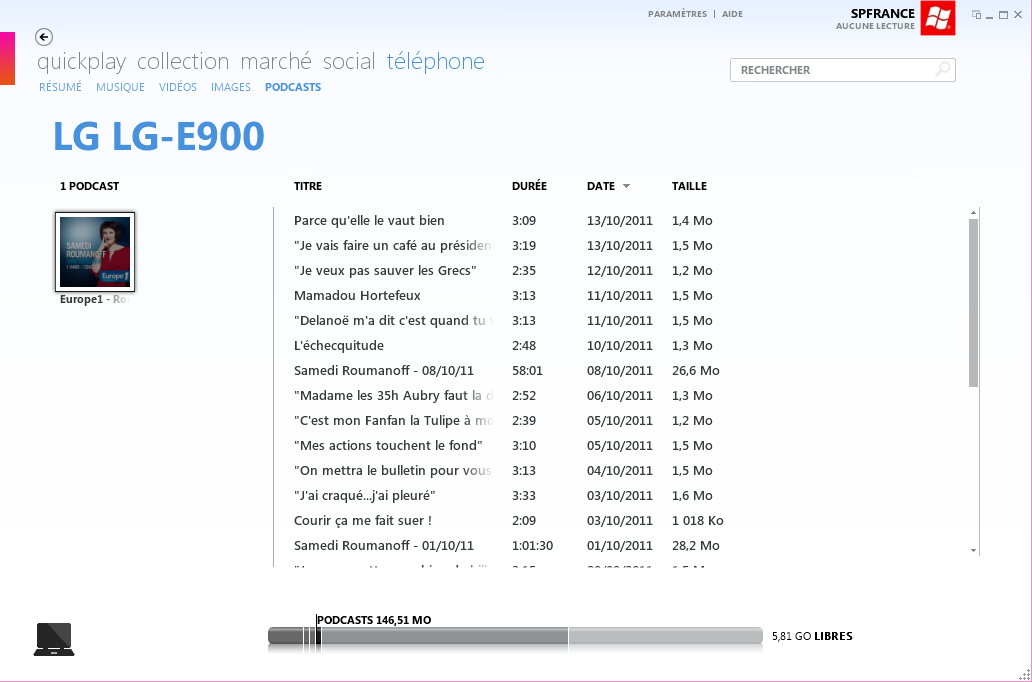Sort by the TAILLE column header
The width and height of the screenshot is (1032, 682).
689,186
